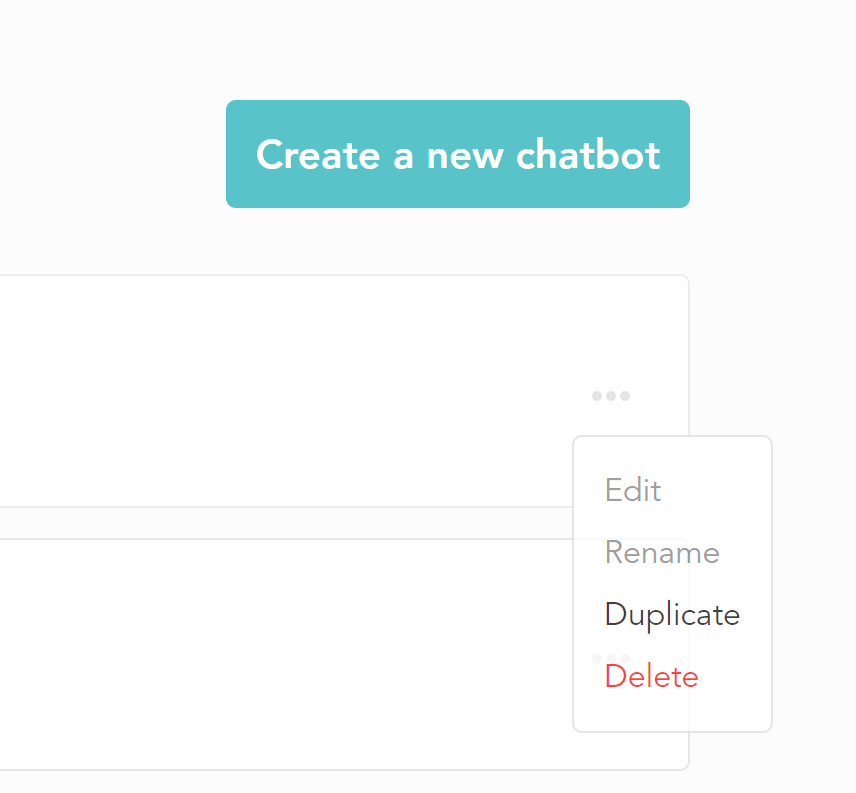Click the blank area of the lower card
The width and height of the screenshot is (856, 793).
pyautogui.click(x=284, y=654)
